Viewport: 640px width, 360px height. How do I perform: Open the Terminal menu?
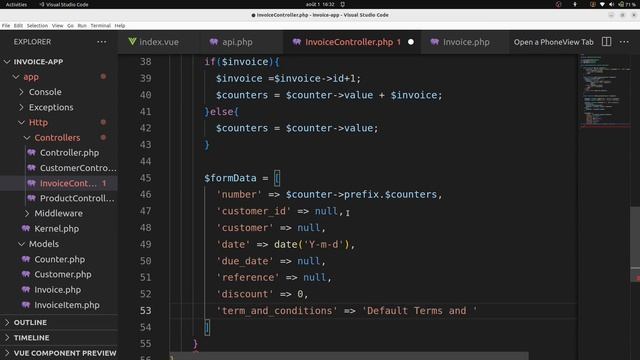pos(100,25)
